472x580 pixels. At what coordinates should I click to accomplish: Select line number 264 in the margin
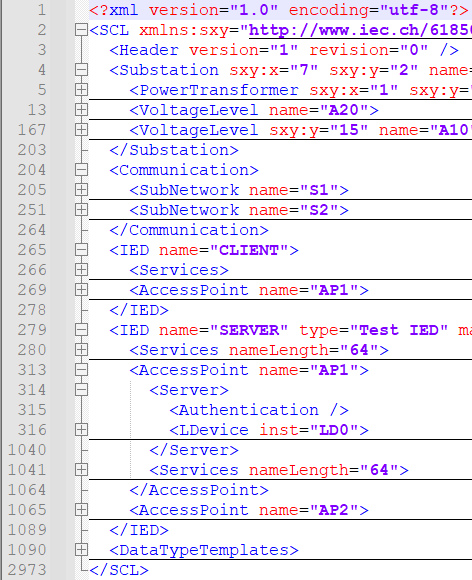pyautogui.click(x=32, y=230)
